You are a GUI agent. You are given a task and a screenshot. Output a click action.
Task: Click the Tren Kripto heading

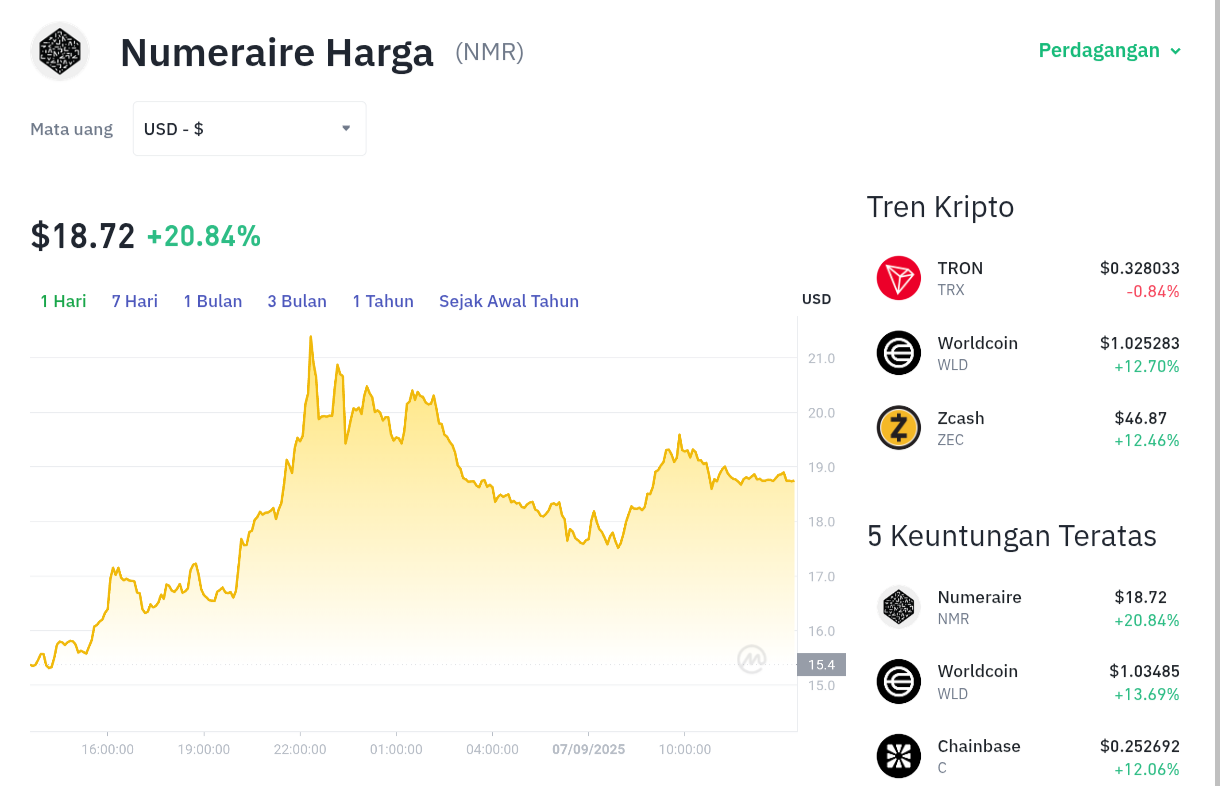(x=940, y=207)
